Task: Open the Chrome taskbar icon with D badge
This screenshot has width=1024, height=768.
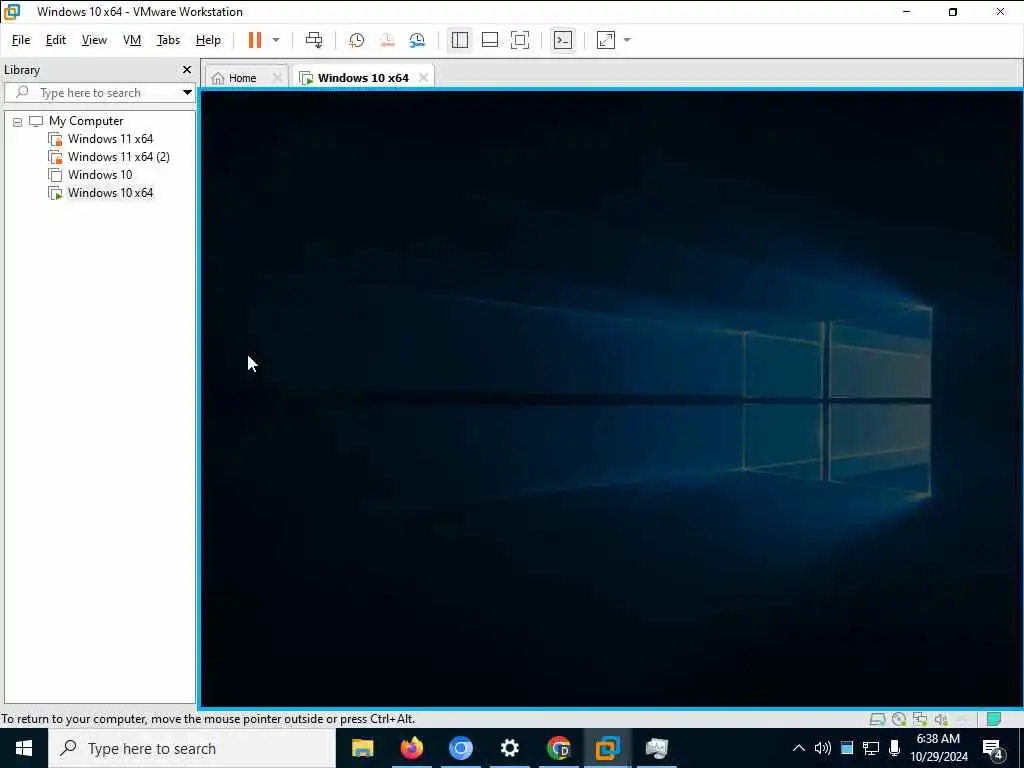Action: 558,748
